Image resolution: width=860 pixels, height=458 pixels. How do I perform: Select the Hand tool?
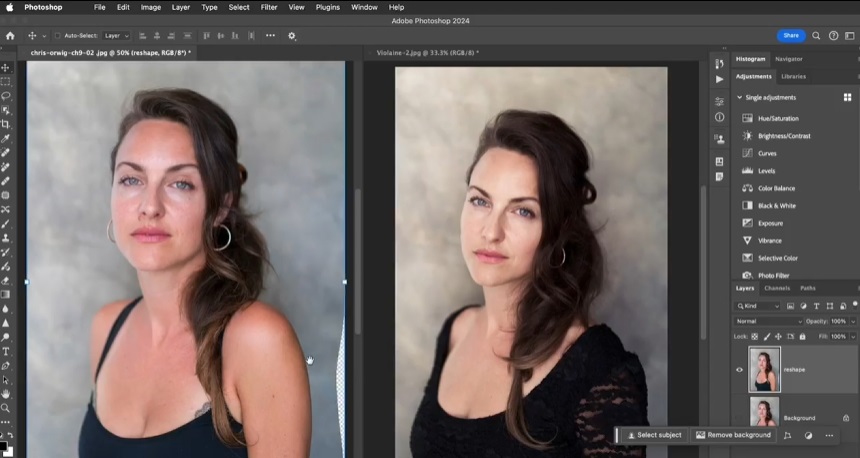[x=5, y=394]
